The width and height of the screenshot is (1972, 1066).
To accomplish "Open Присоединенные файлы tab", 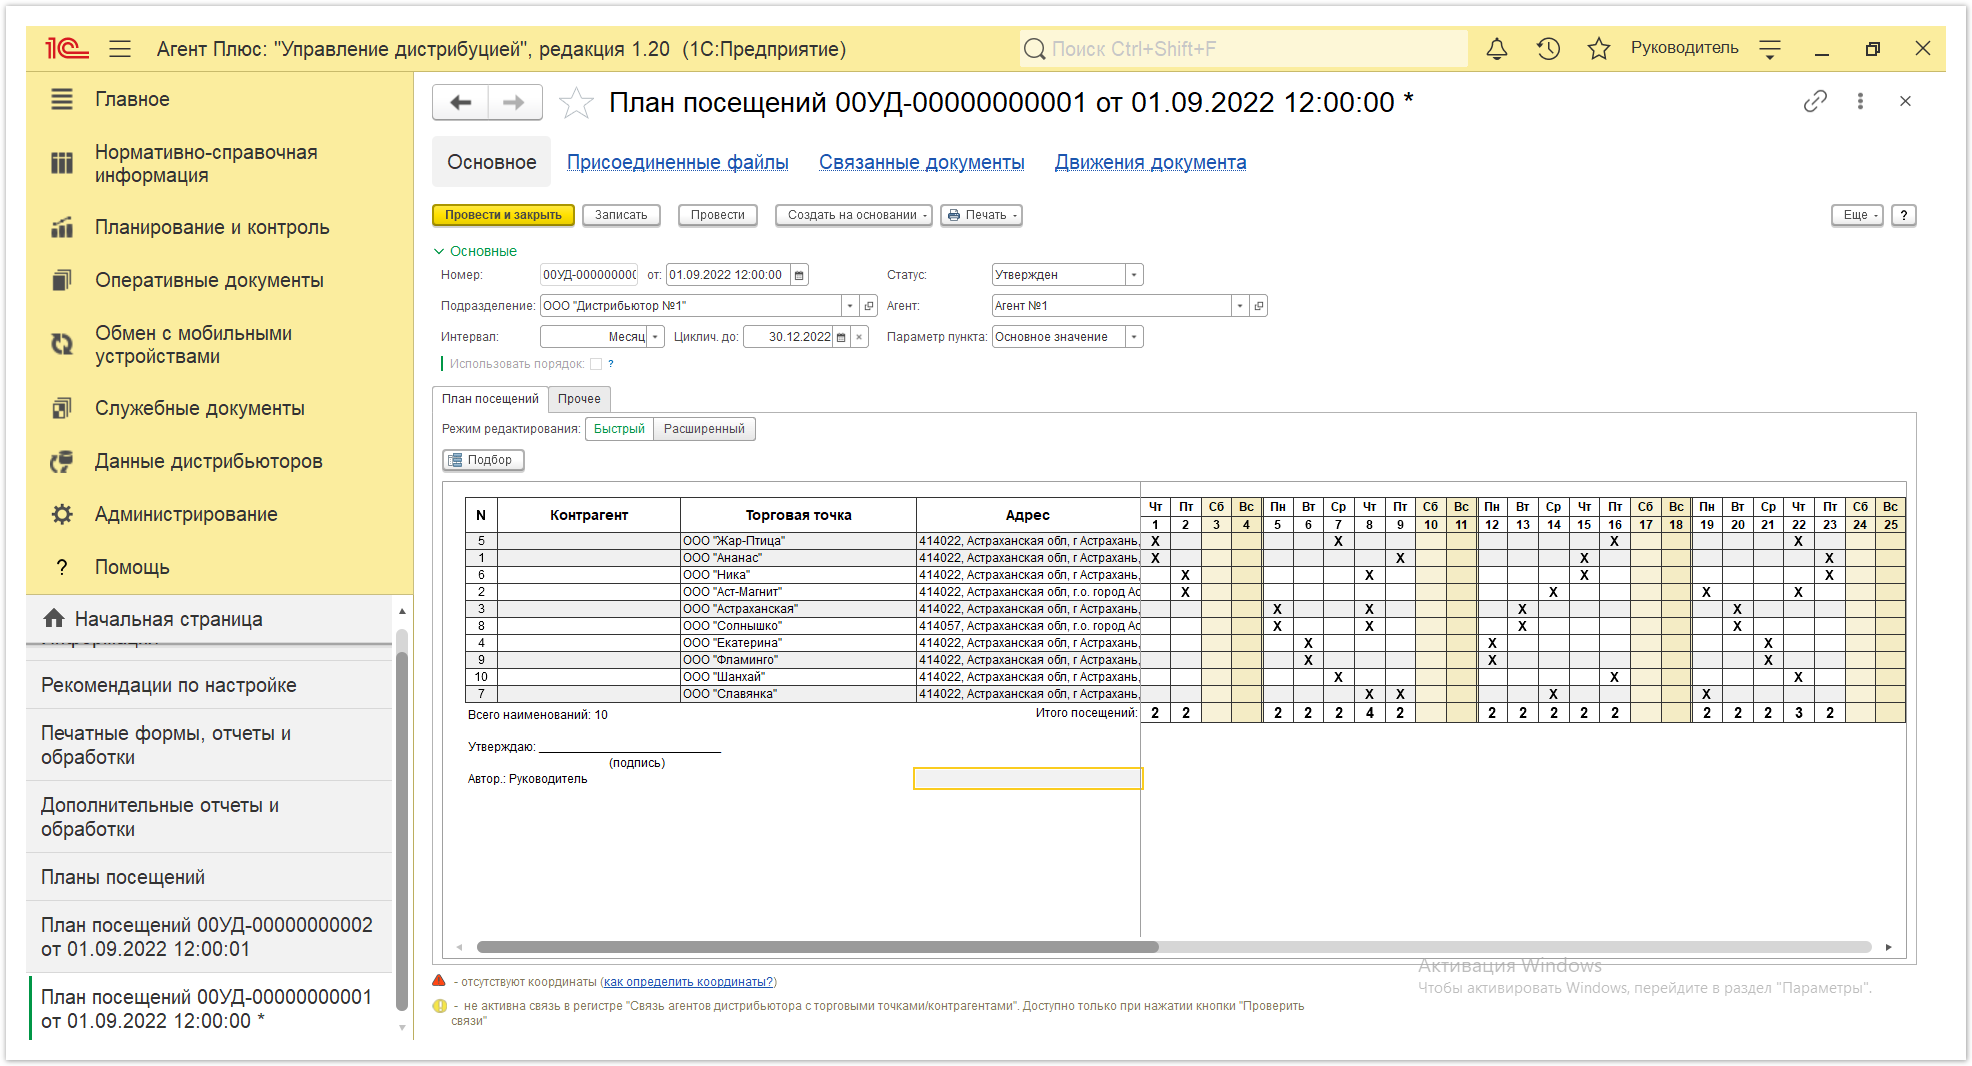I will (x=677, y=162).
